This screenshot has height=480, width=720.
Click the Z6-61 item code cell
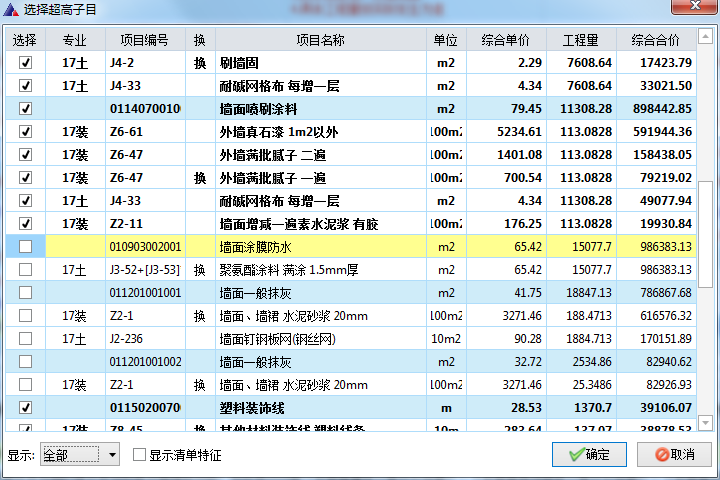coord(145,132)
